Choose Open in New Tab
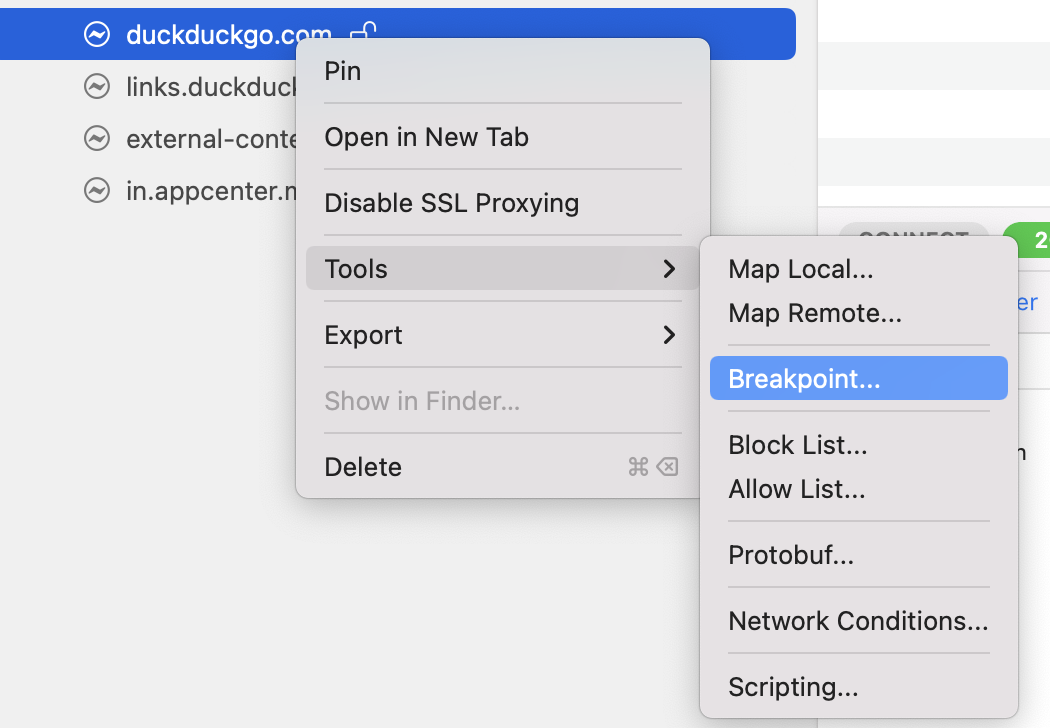Image resolution: width=1050 pixels, height=728 pixels. (502, 137)
